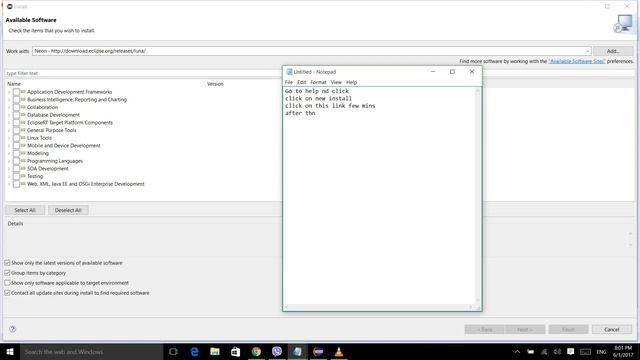The width and height of the screenshot is (640, 360).
Task: Toggle Show only the latest versions checkbox
Action: click(x=7, y=263)
